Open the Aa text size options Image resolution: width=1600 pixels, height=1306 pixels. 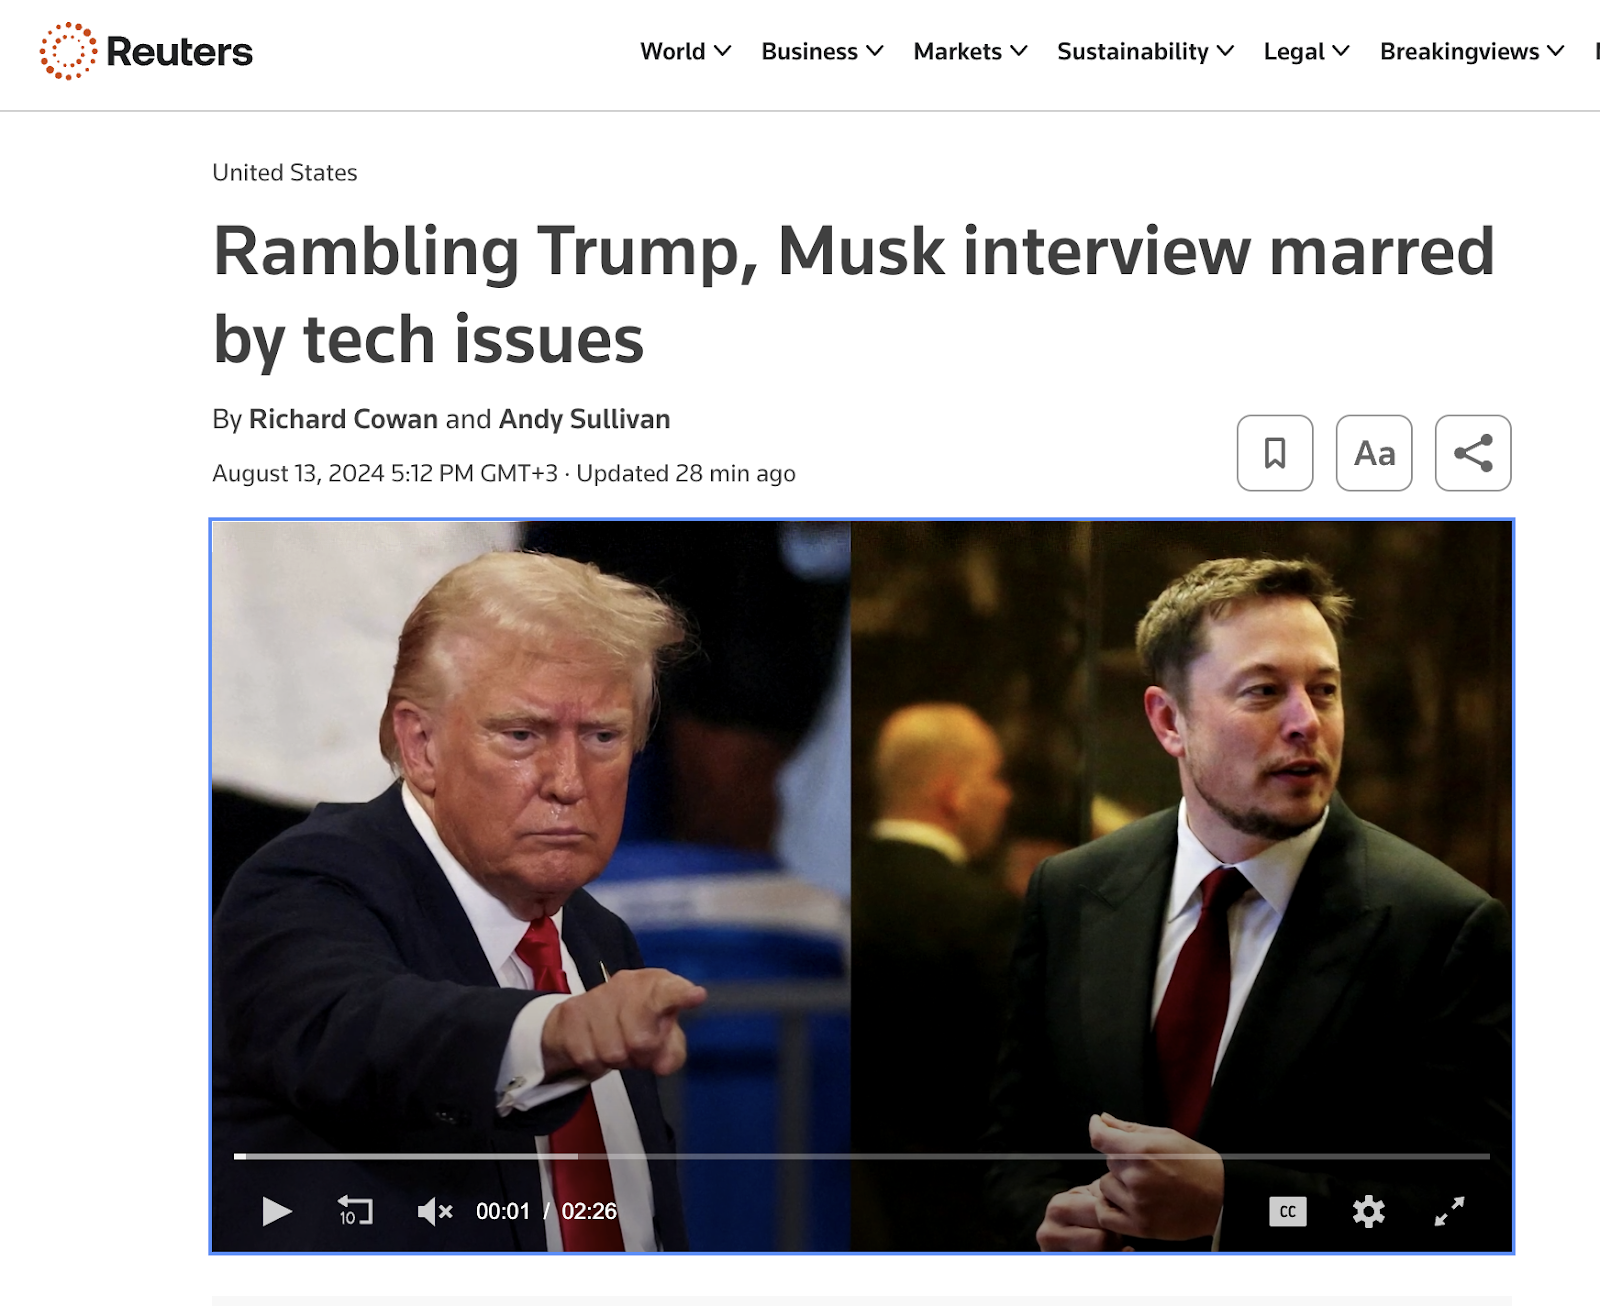[x=1374, y=453]
